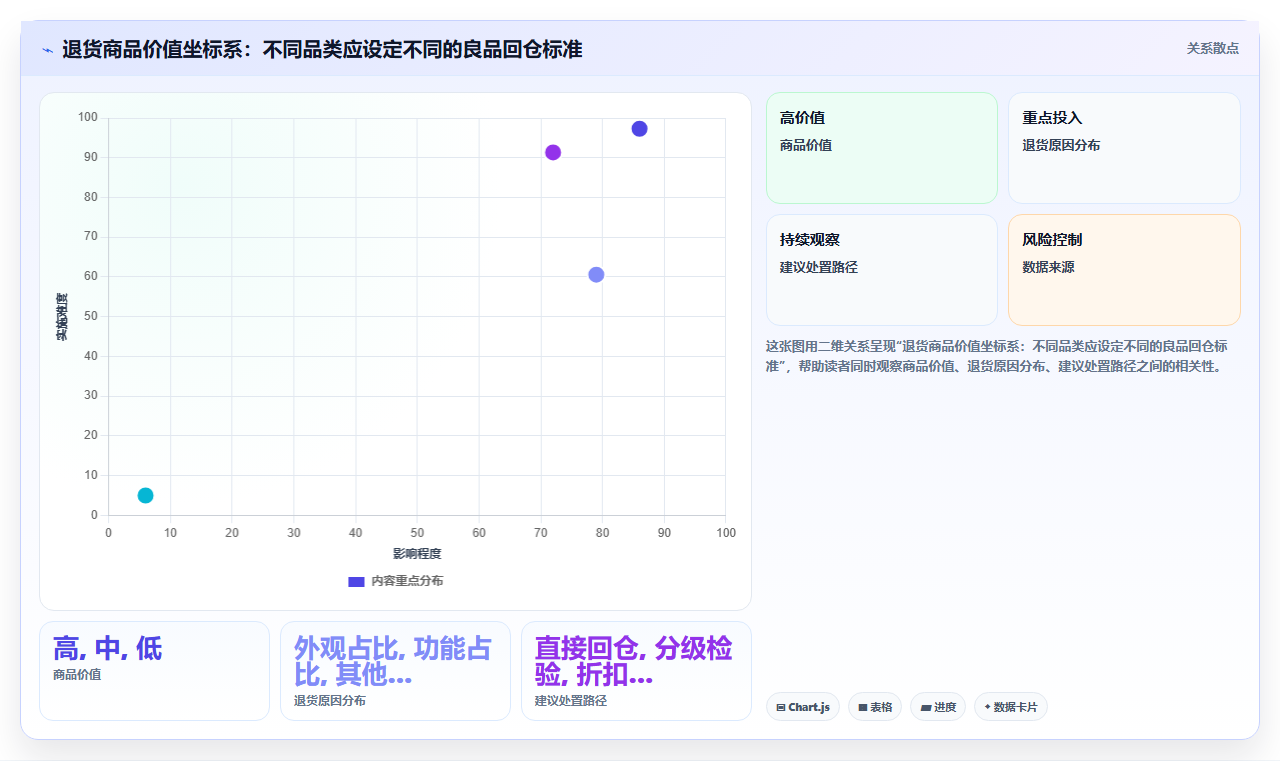The image size is (1280, 761).
Task: Click the 关系散点 label in the header
Action: pos(1212,48)
